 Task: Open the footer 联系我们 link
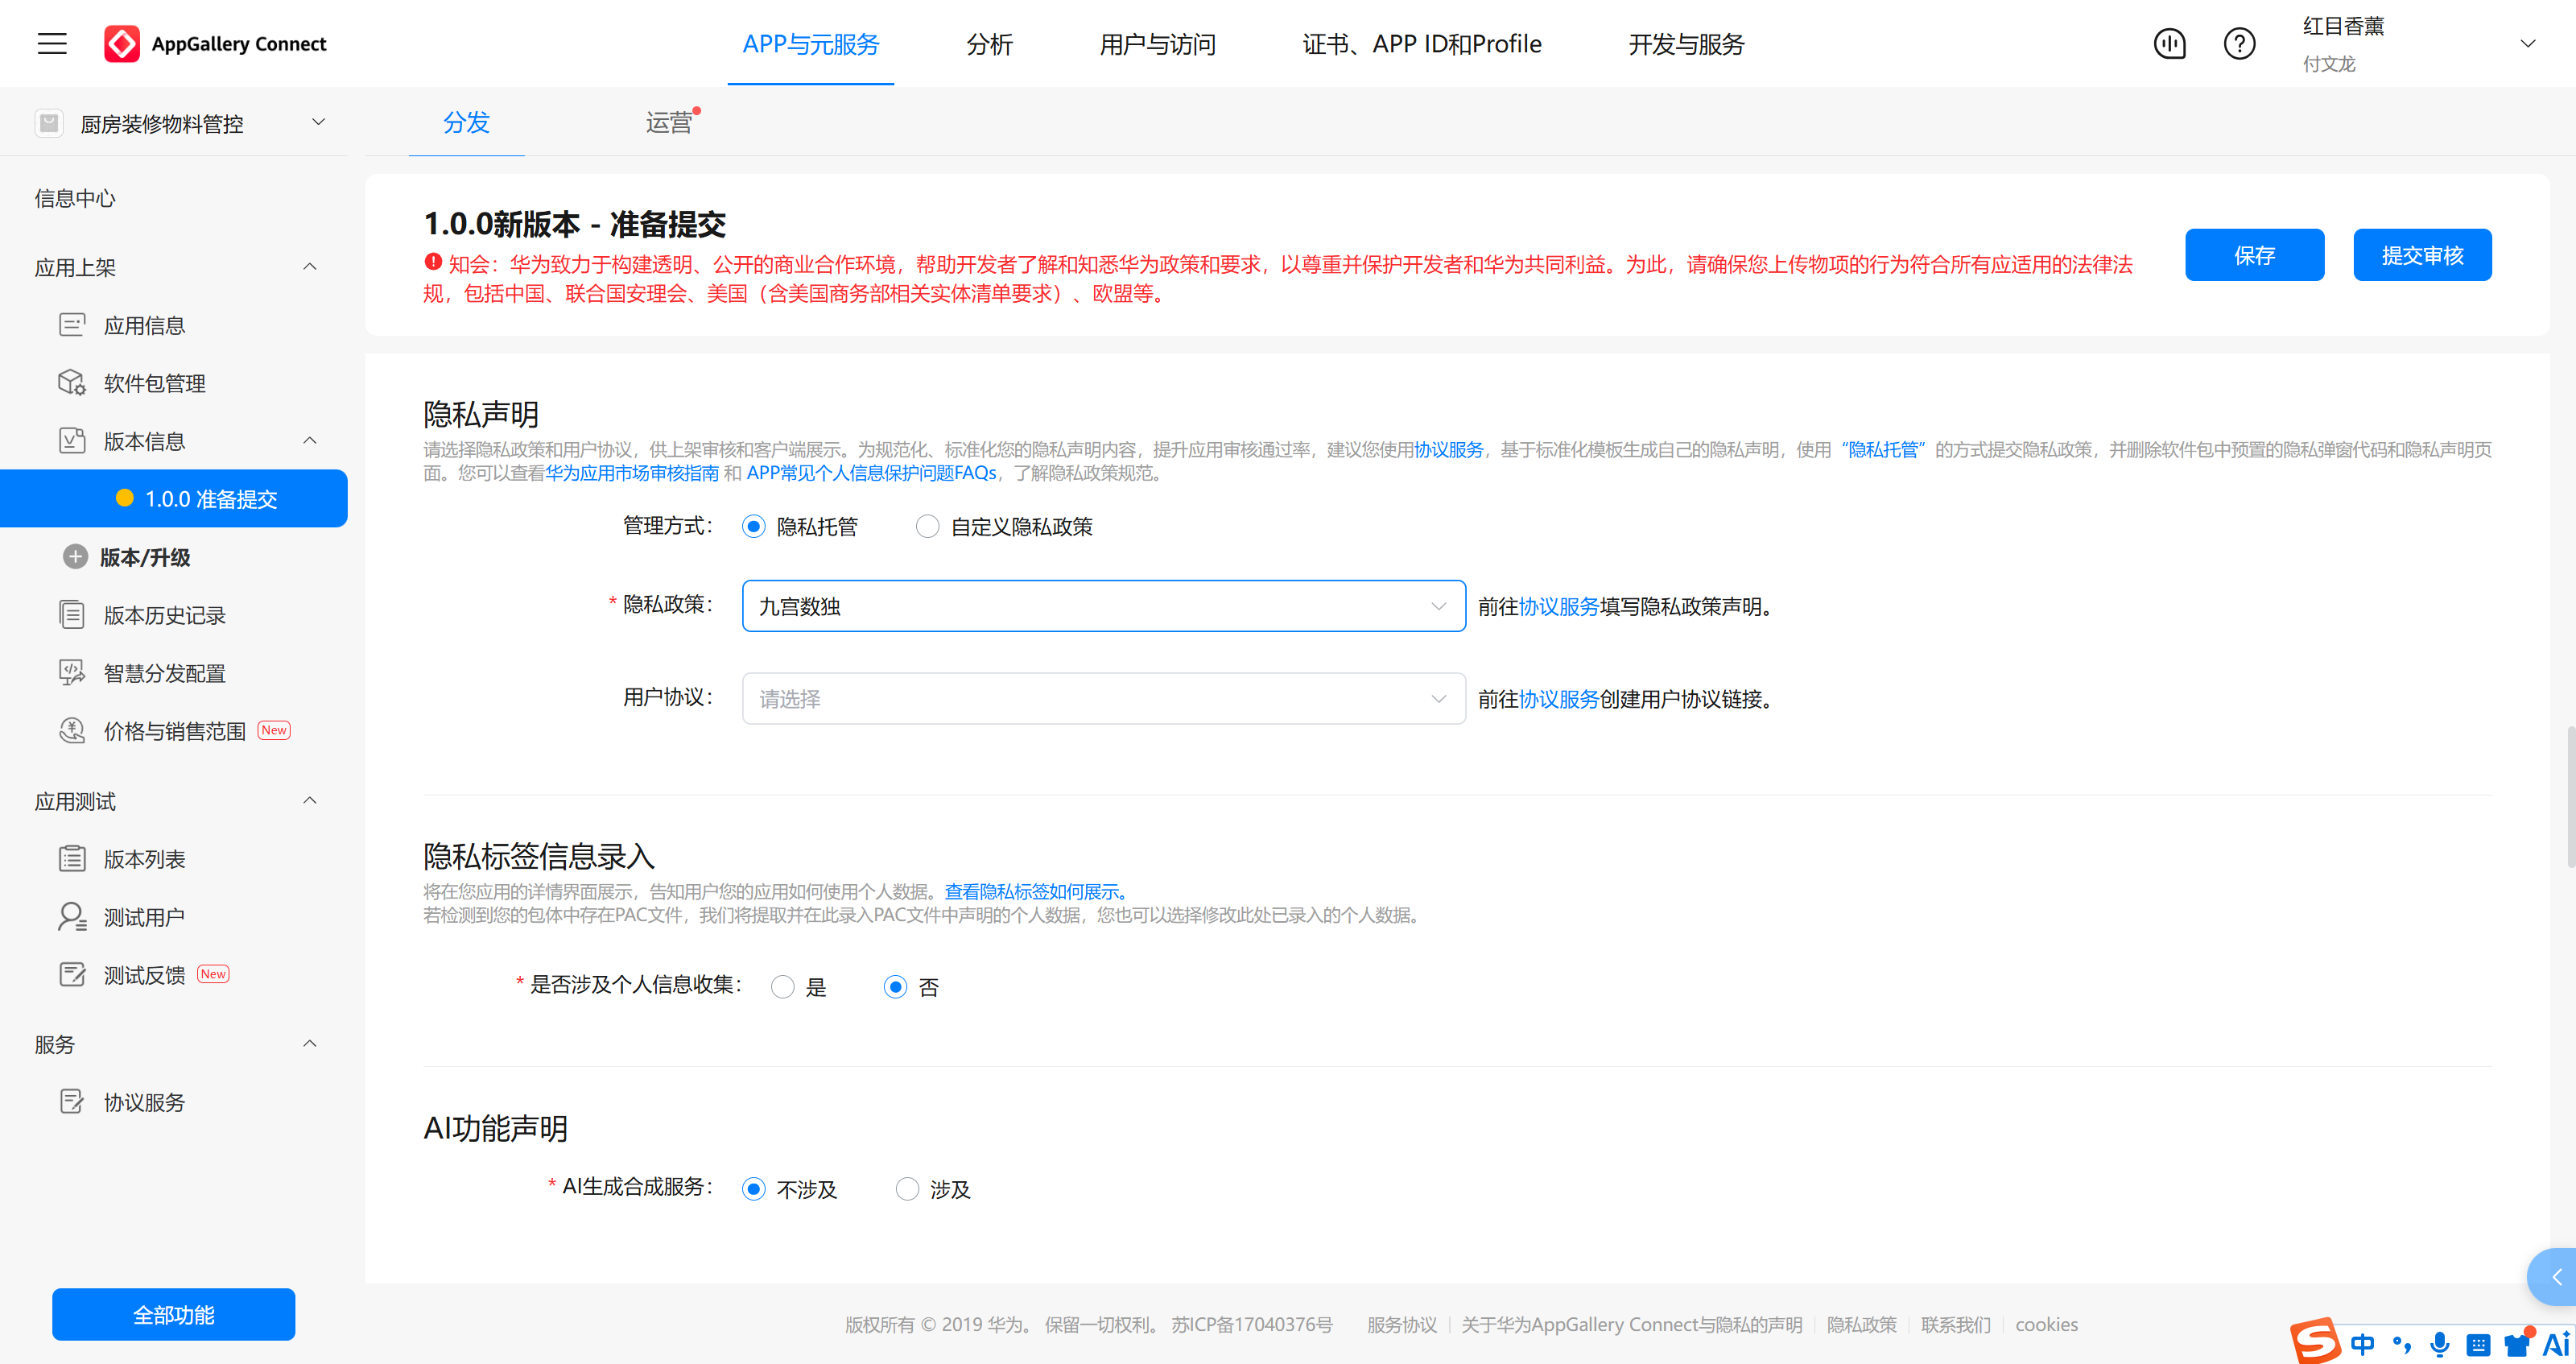coord(1955,1324)
